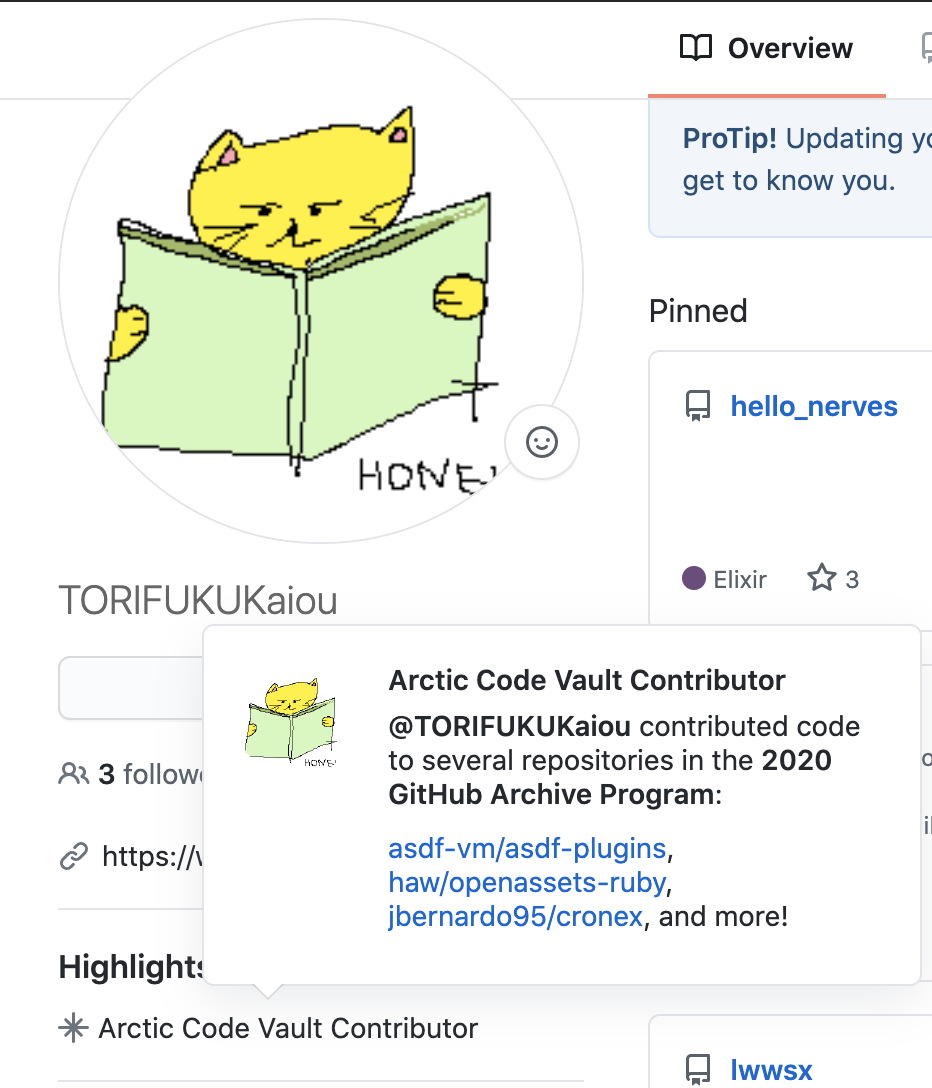The height and width of the screenshot is (1088, 932).
Task: Click the purple Elixir language color dot
Action: 694,579
